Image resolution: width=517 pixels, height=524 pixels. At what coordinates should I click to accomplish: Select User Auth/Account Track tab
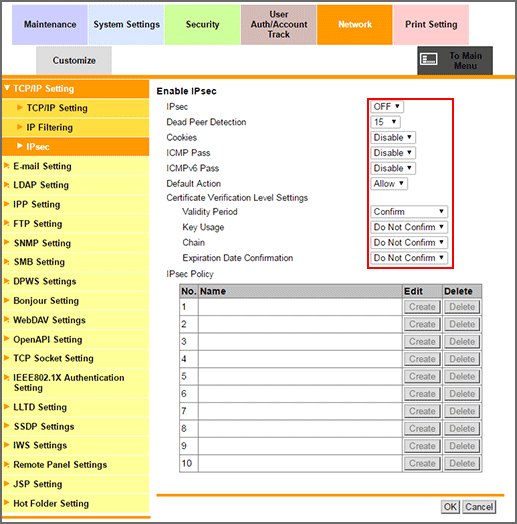coord(279,25)
